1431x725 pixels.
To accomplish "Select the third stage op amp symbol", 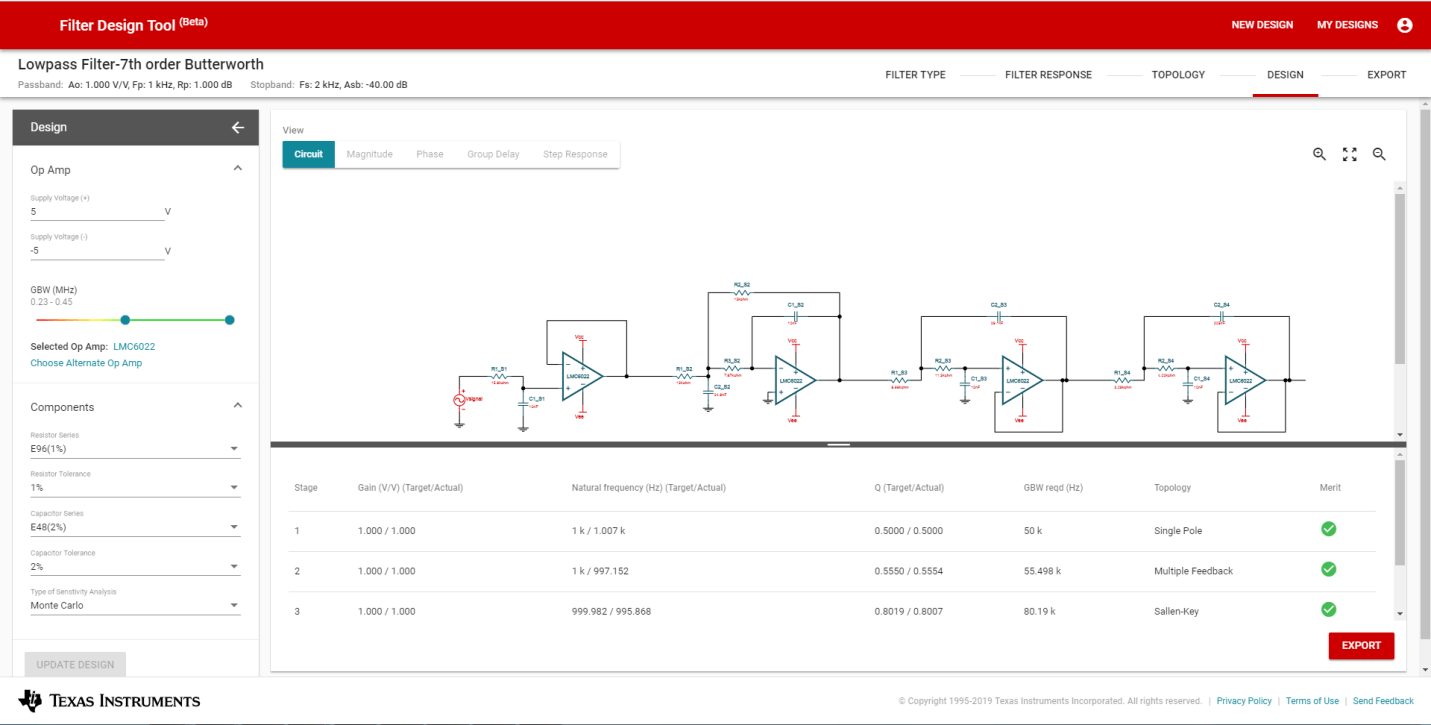I will [x=1021, y=381].
